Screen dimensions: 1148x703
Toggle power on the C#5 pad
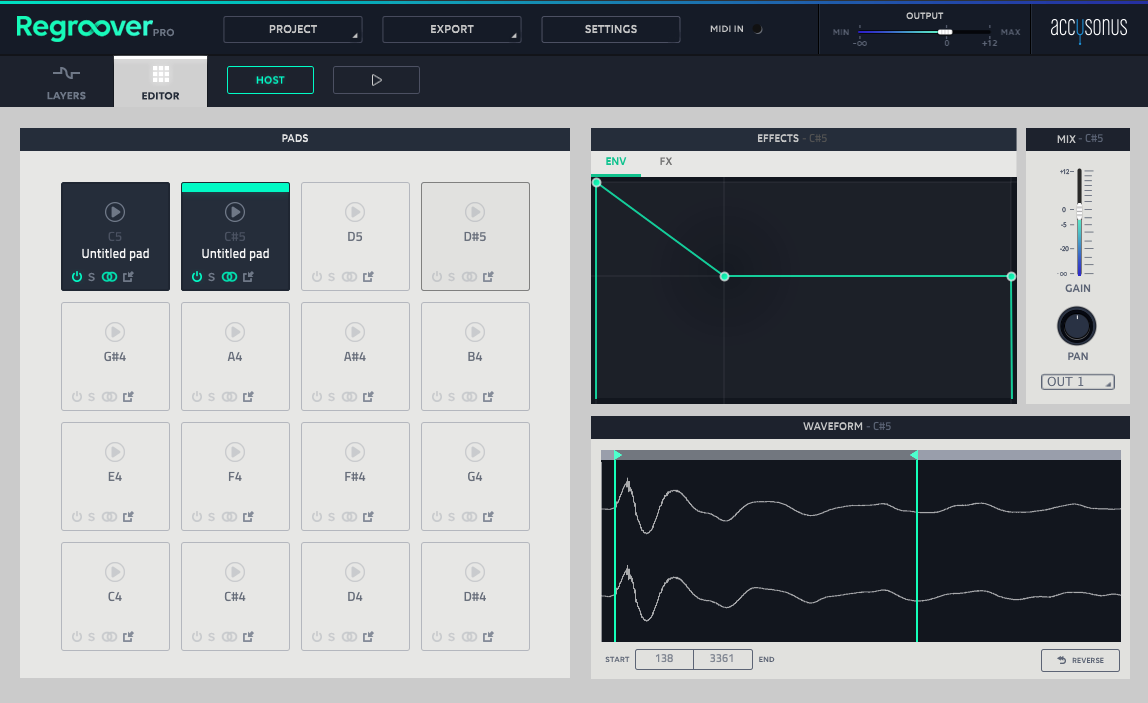(197, 277)
